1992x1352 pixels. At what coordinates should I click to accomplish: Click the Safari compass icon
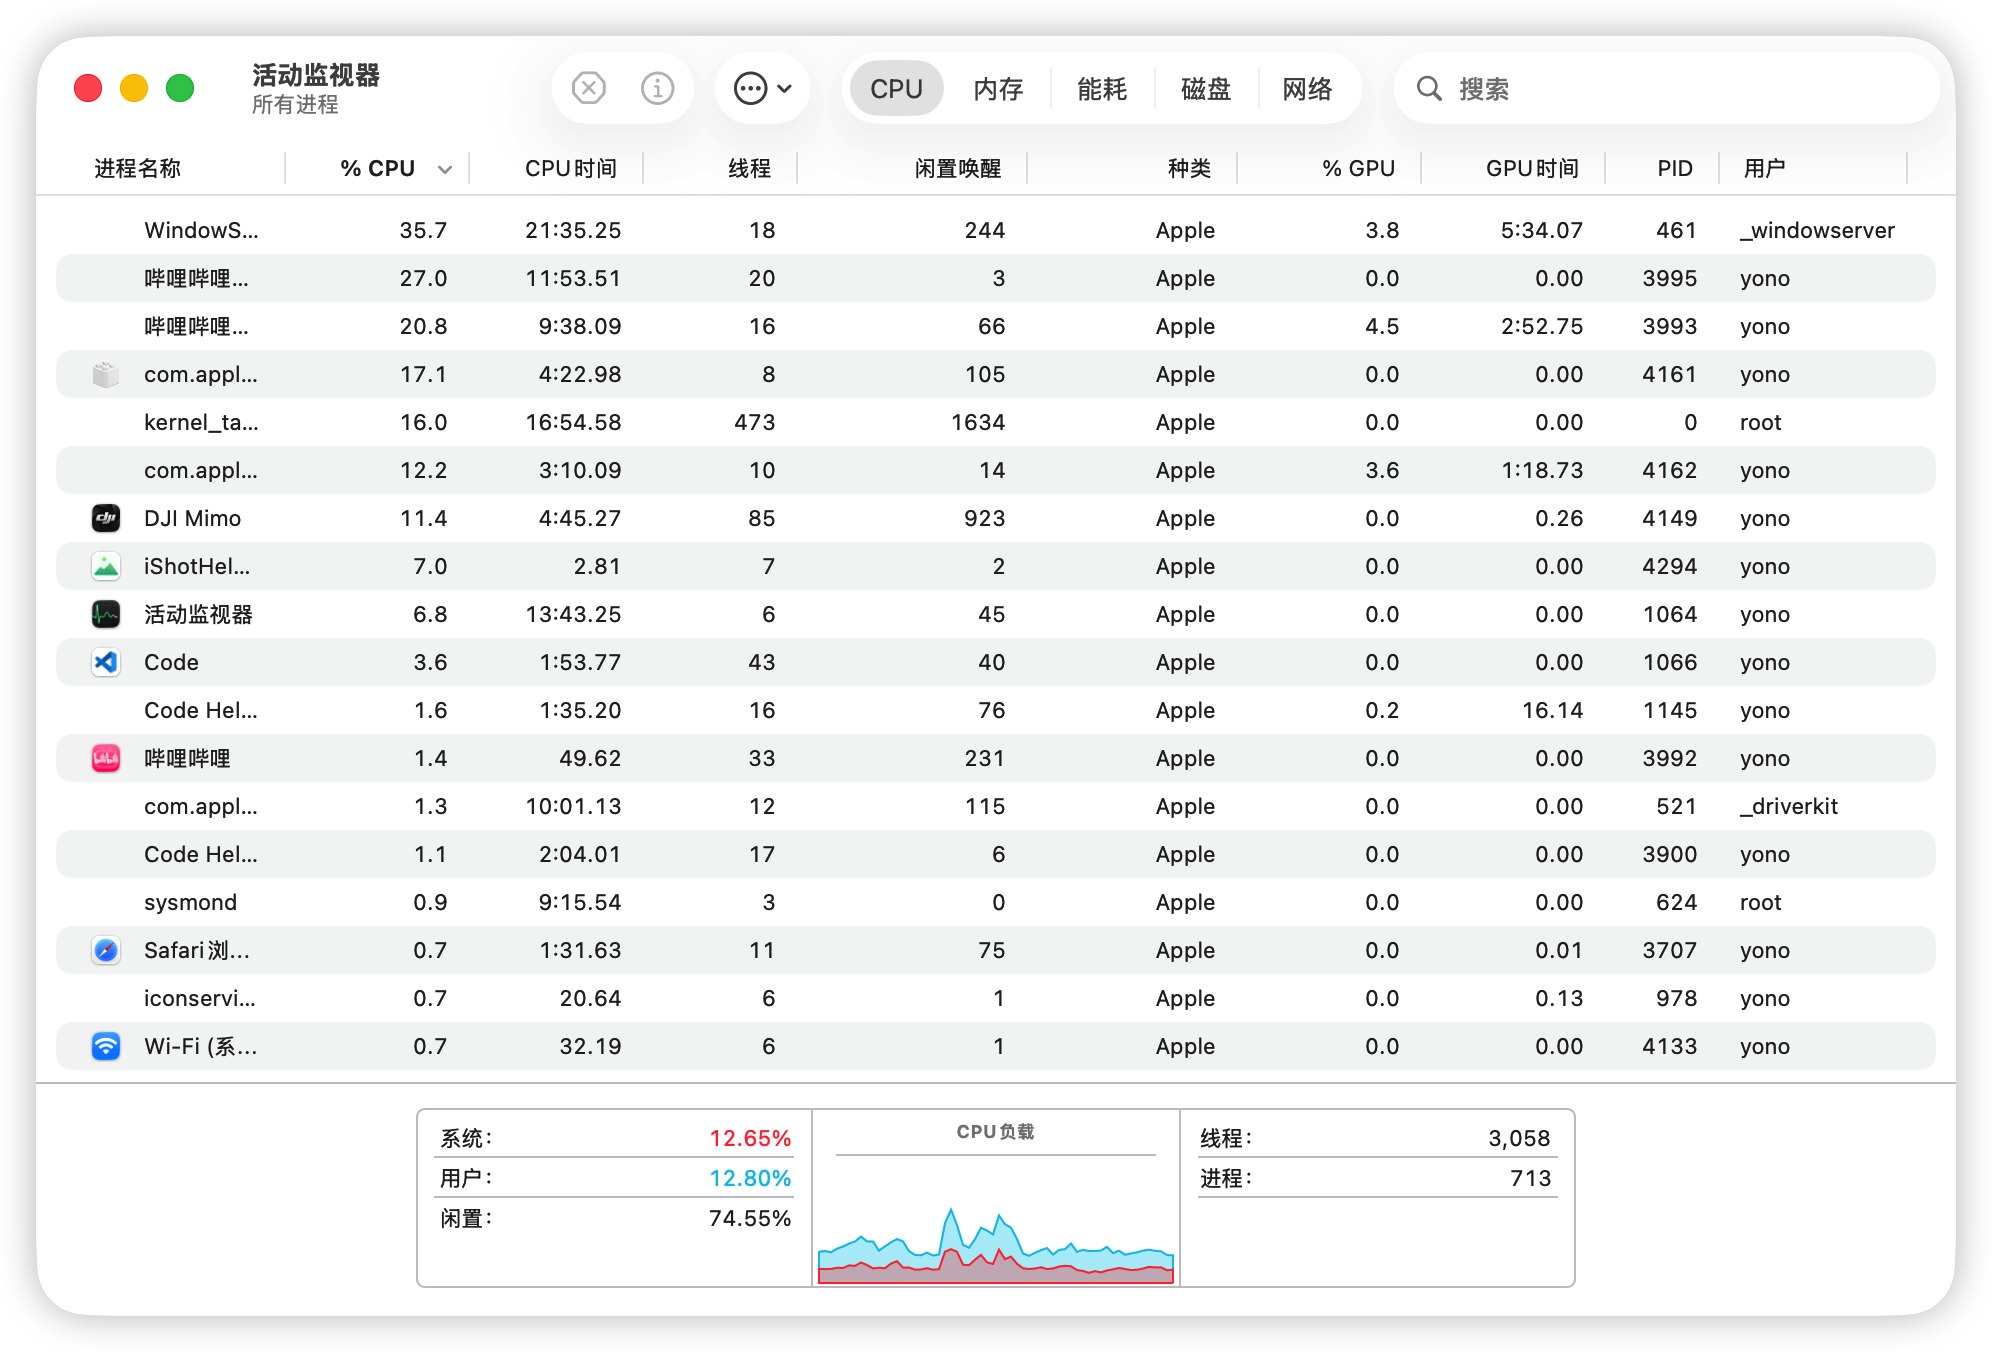click(x=106, y=950)
